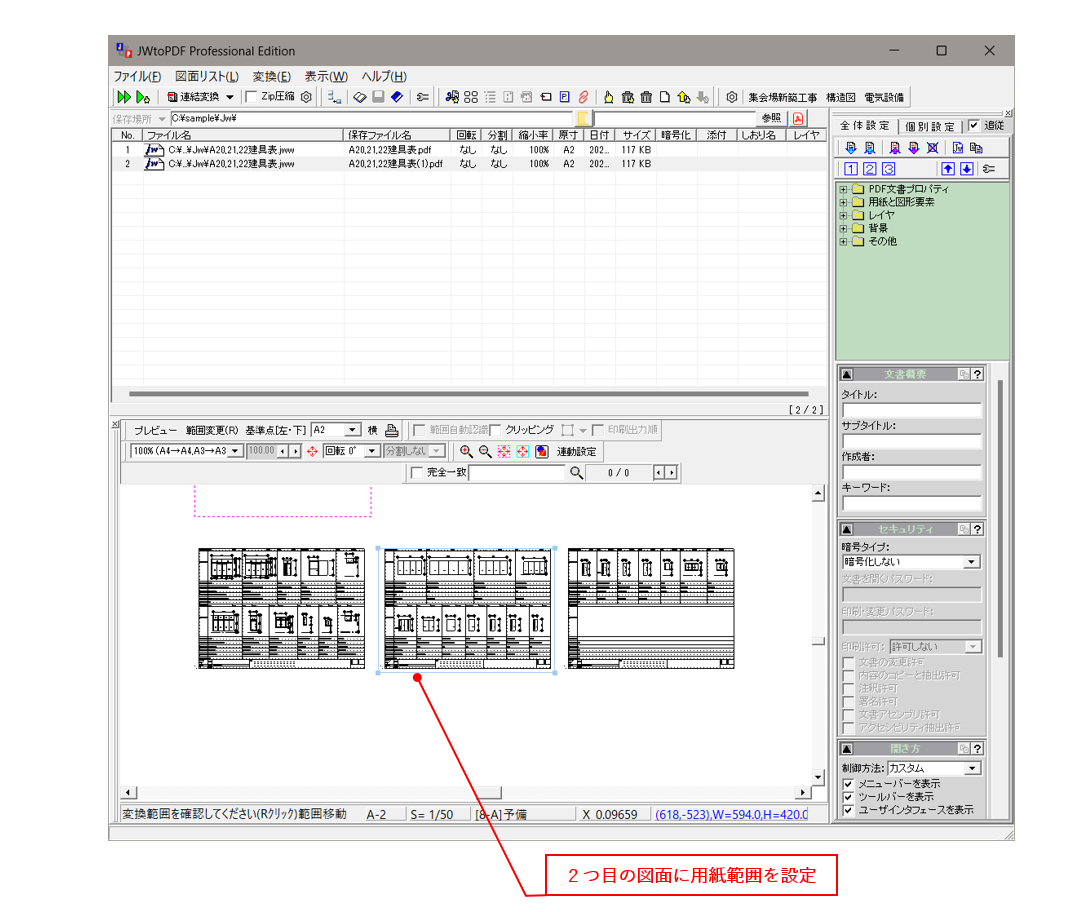This screenshot has height=912, width=1068.
Task: Click the zoom out magnifier in preview toolbar
Action: (x=485, y=451)
